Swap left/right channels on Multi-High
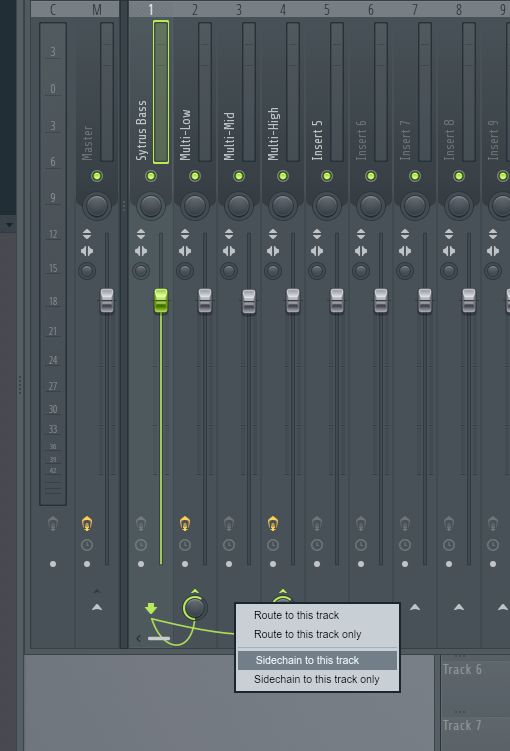Viewport: 510px width, 751px height. (x=273, y=251)
